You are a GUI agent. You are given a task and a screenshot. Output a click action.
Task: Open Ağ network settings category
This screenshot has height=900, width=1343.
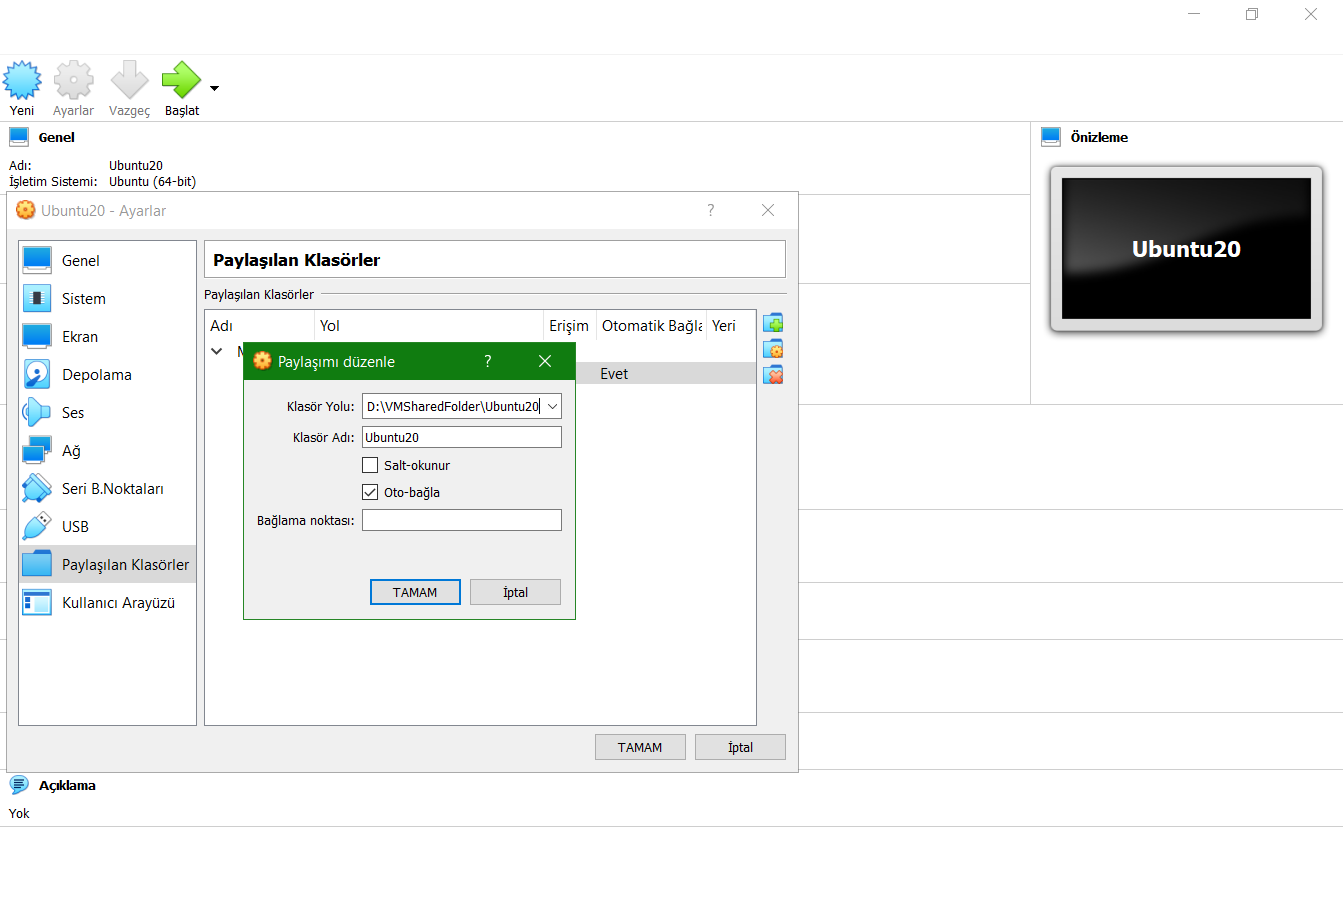pyautogui.click(x=107, y=450)
